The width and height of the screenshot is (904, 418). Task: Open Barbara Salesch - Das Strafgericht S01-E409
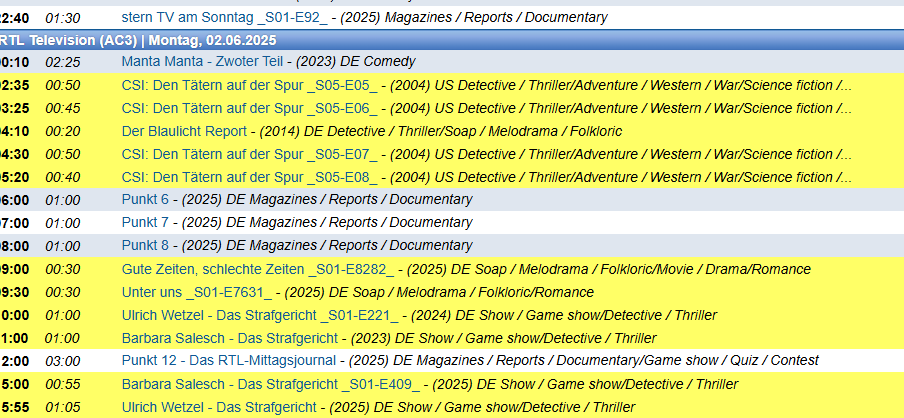coord(271,384)
